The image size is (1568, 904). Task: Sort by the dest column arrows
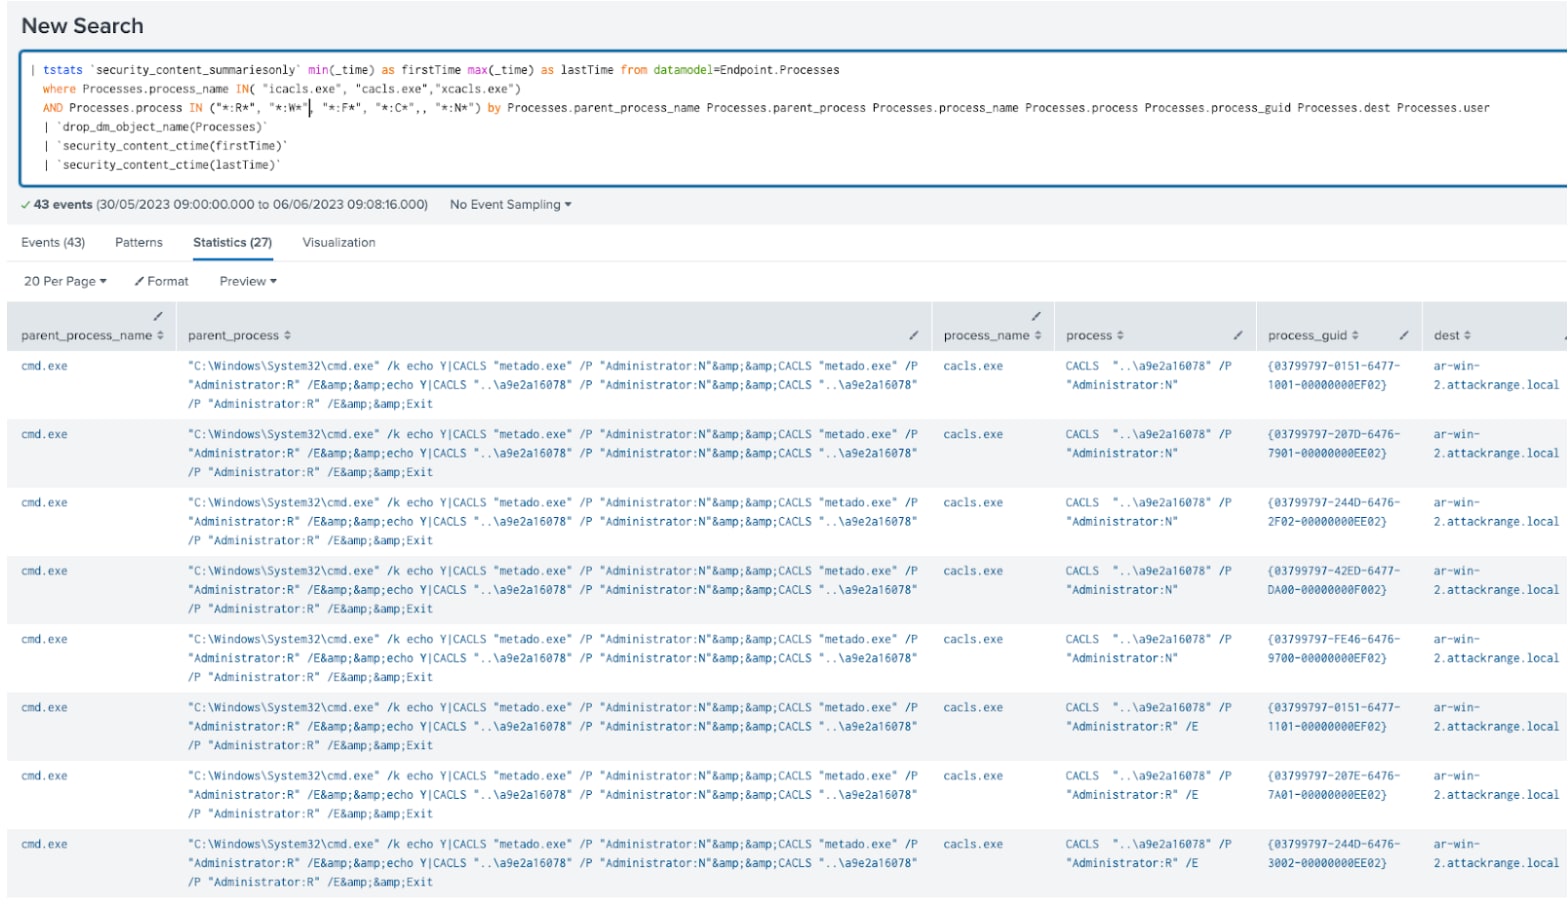pyautogui.click(x=1467, y=335)
